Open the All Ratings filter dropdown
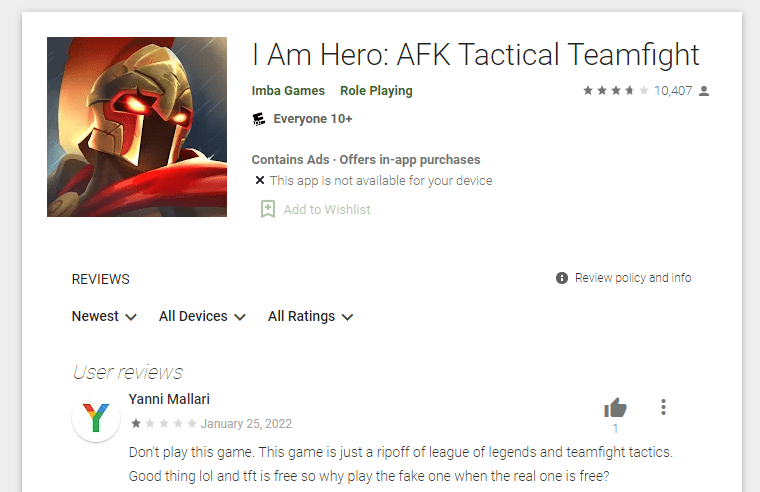 coord(310,316)
